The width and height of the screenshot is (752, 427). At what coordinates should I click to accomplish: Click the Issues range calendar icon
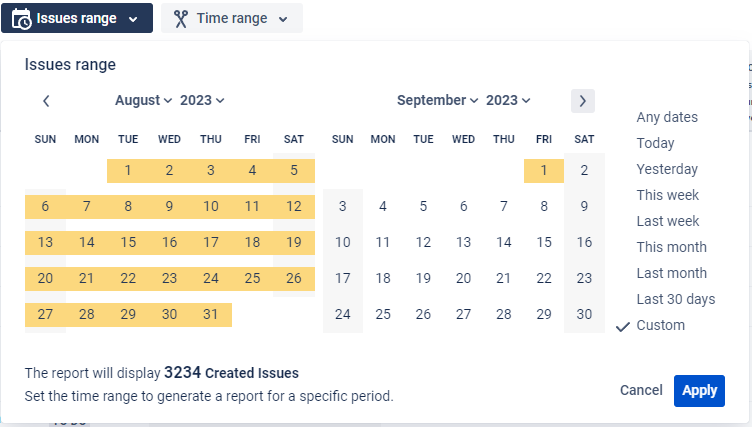coord(21,18)
